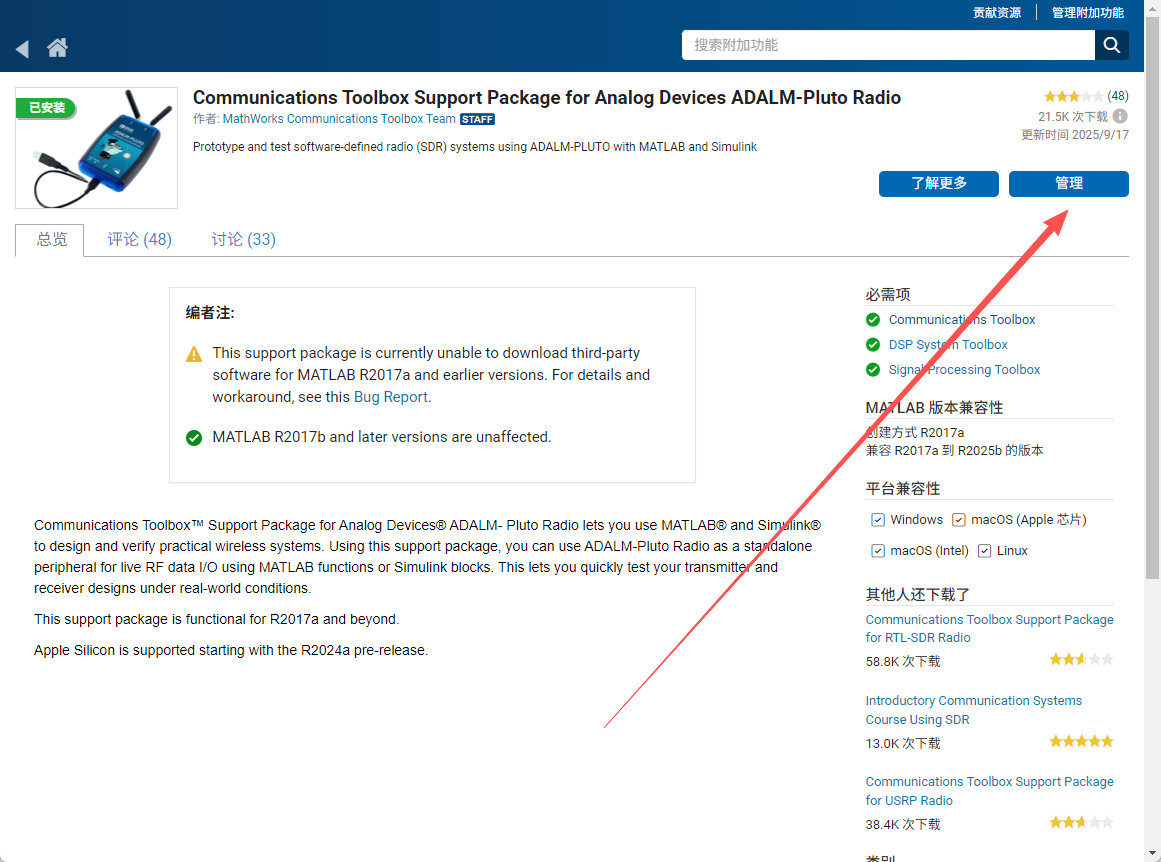The image size is (1161, 862).
Task: Click the five-star rating of SDR course
Action: pyautogui.click(x=1081, y=741)
